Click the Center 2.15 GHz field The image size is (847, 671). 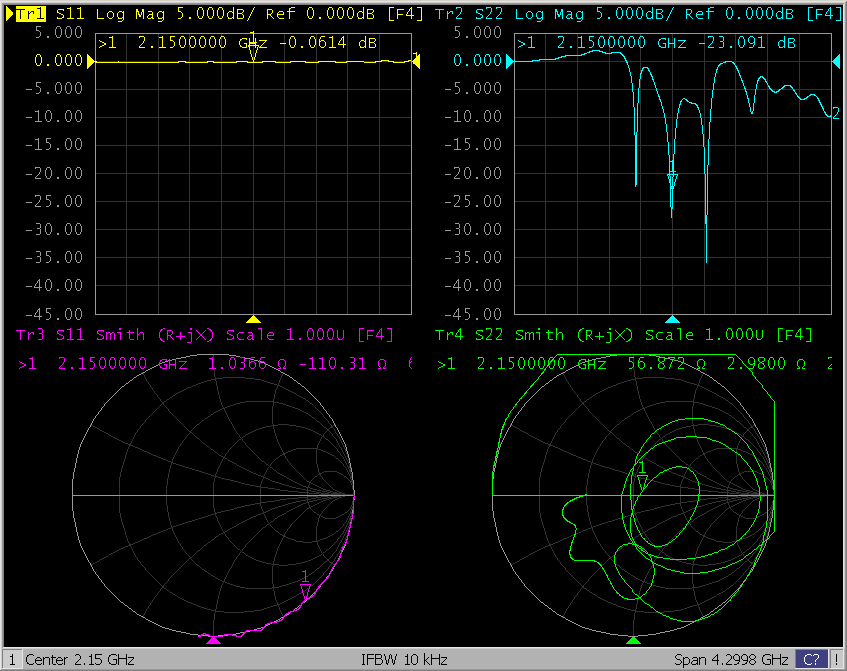pos(80,660)
